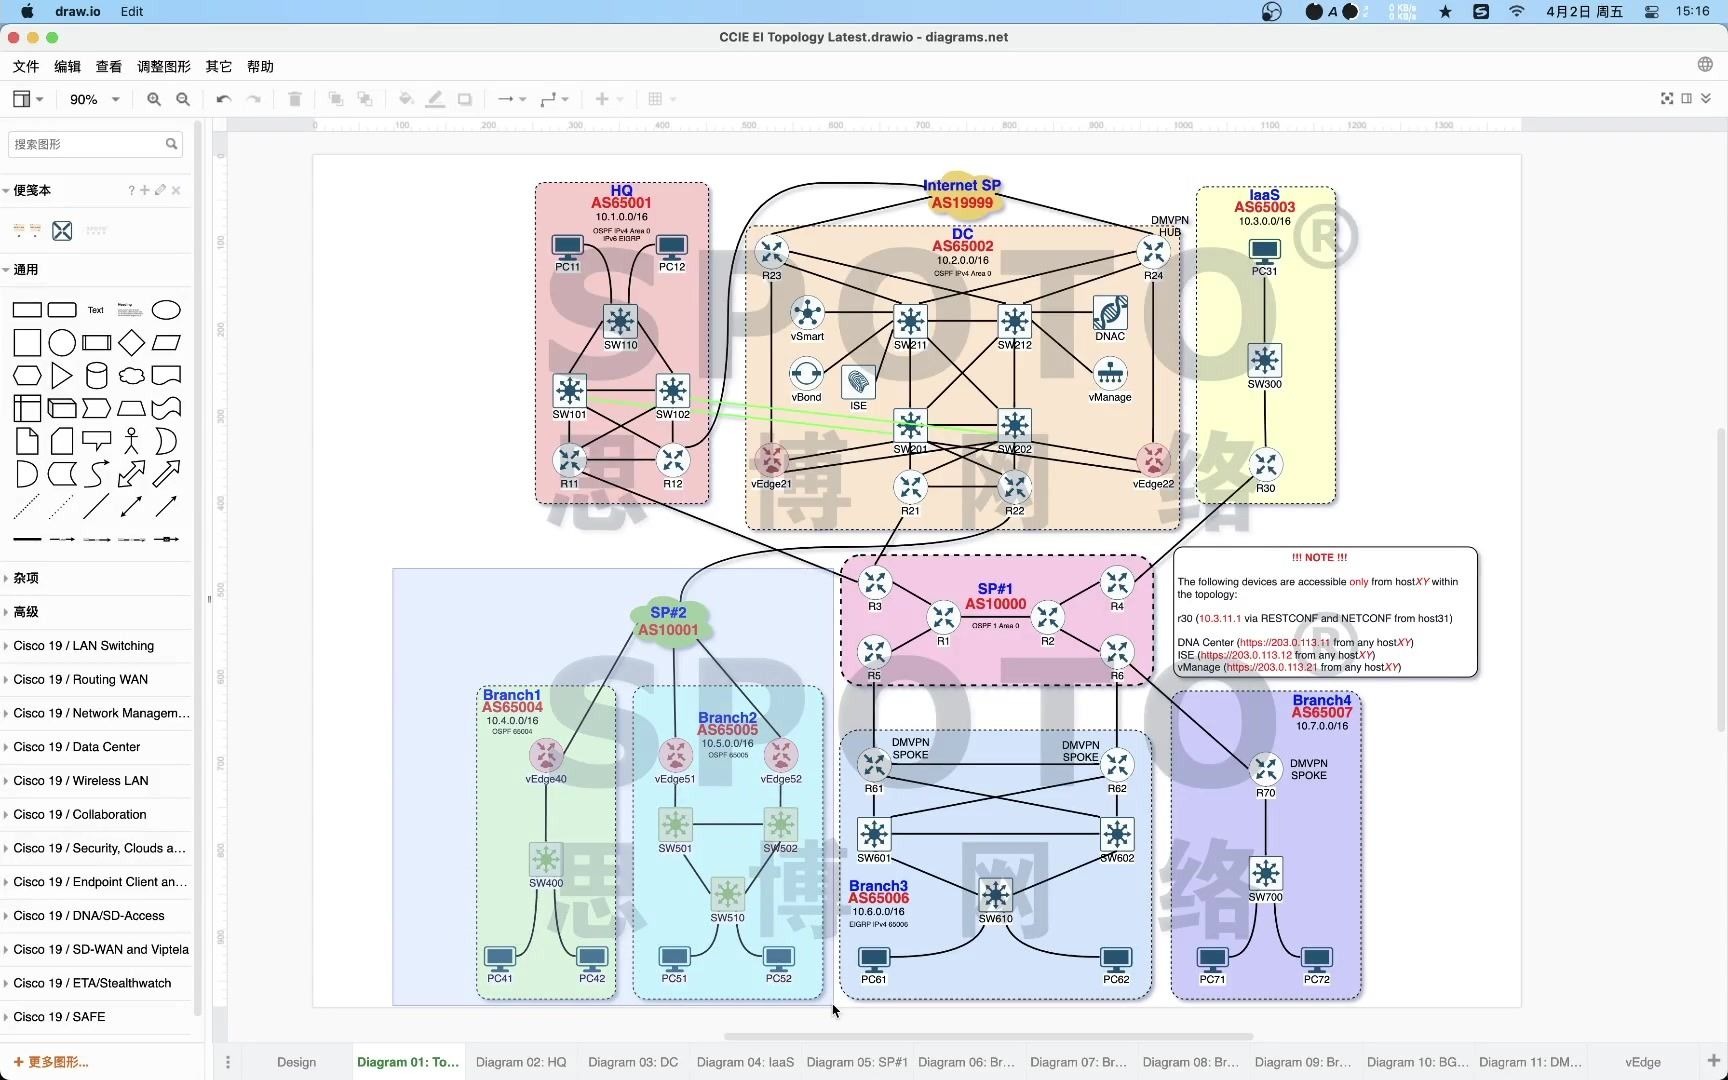Open the 文件 menu
Screen dimensions: 1728x1080
[x=26, y=66]
